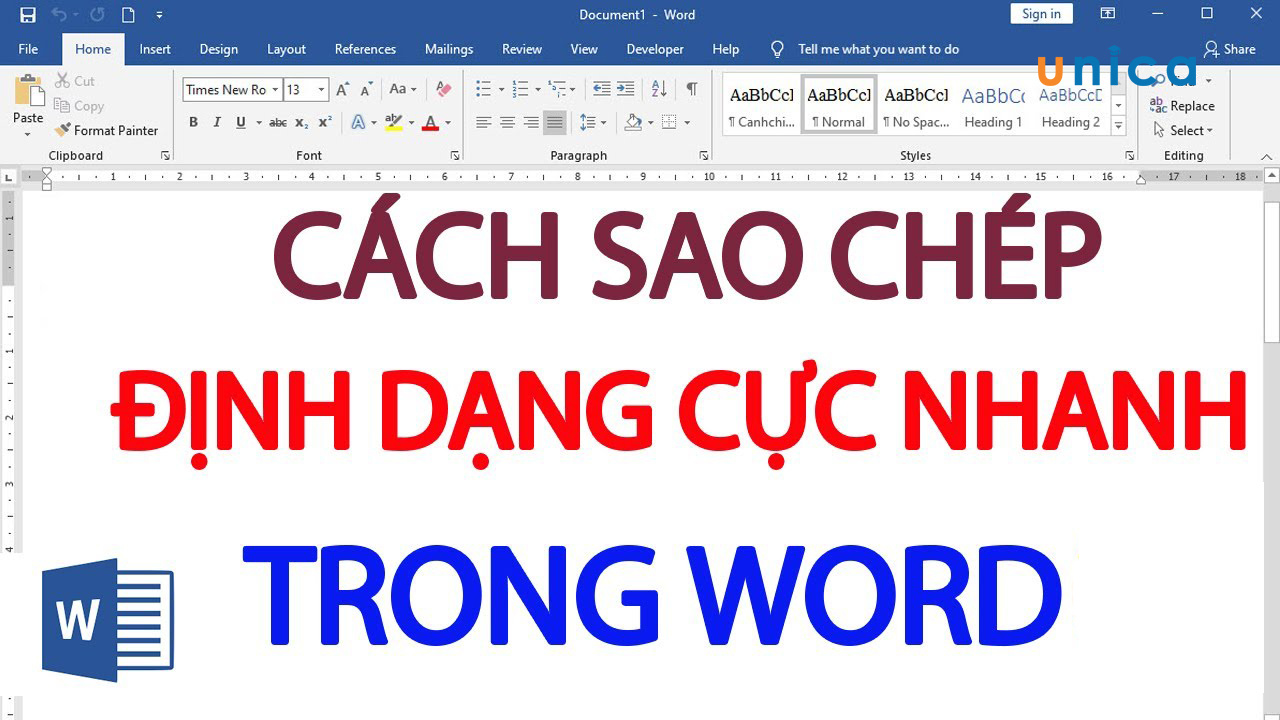Screen dimensions: 1280x720
Task: Toggle Bold formatting
Action: (193, 122)
